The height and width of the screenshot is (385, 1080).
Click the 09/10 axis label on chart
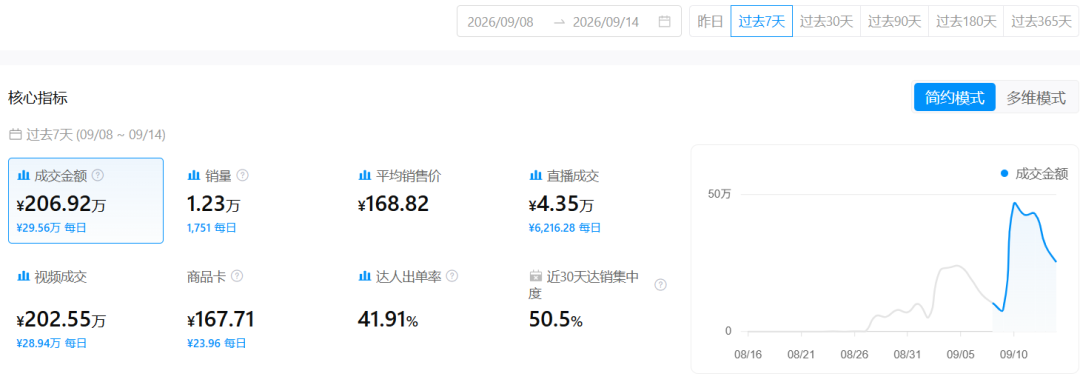click(1015, 355)
